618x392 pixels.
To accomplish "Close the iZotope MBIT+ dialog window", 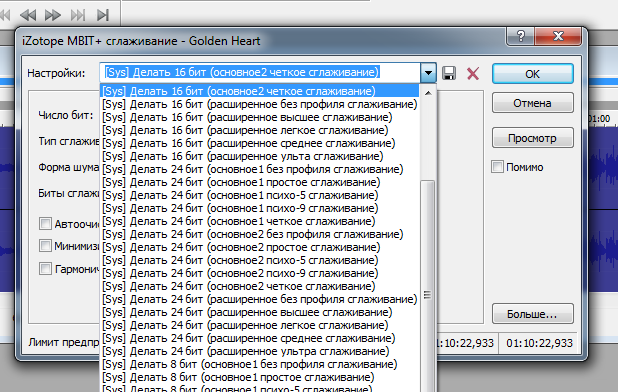I will [558, 36].
